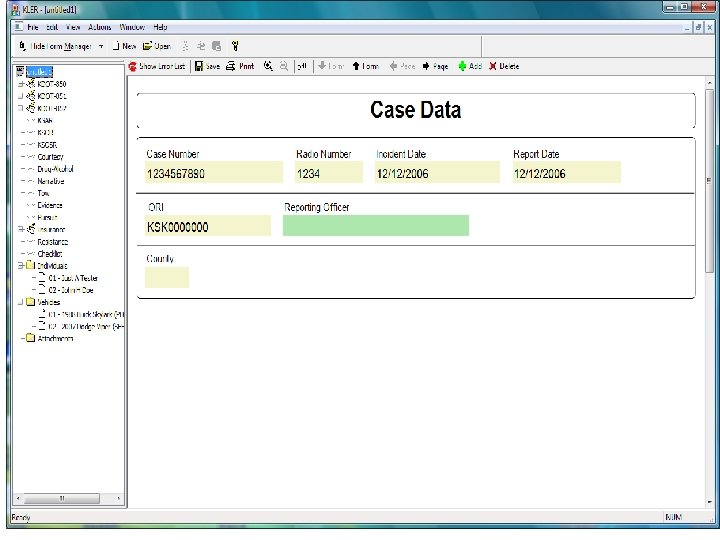Collapse the Vehicles folder node
The width and height of the screenshot is (720, 540).
(x=20, y=302)
